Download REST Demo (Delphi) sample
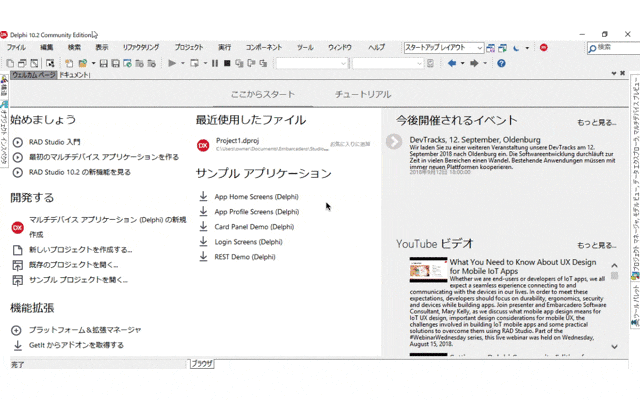This screenshot has width=640, height=400. click(x=245, y=257)
